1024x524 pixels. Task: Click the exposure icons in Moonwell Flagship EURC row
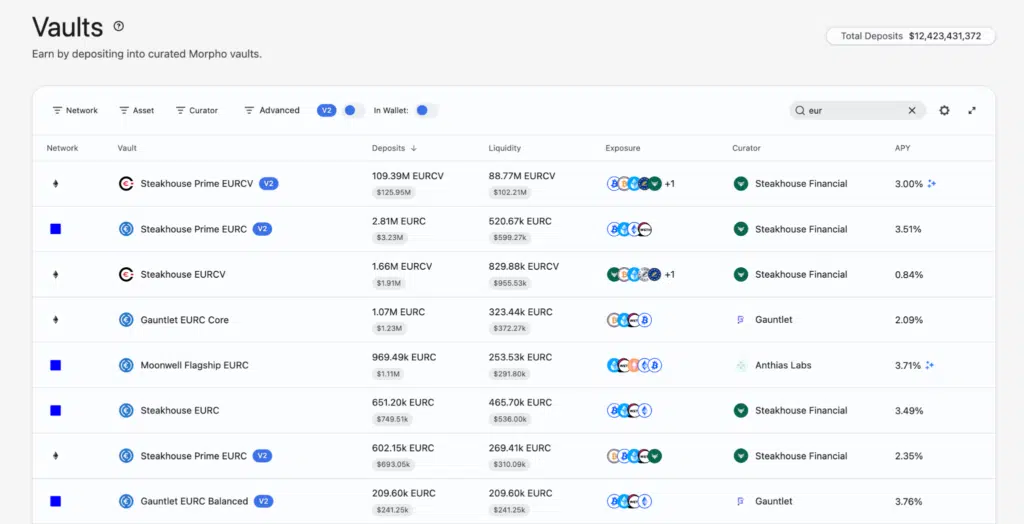click(634, 365)
